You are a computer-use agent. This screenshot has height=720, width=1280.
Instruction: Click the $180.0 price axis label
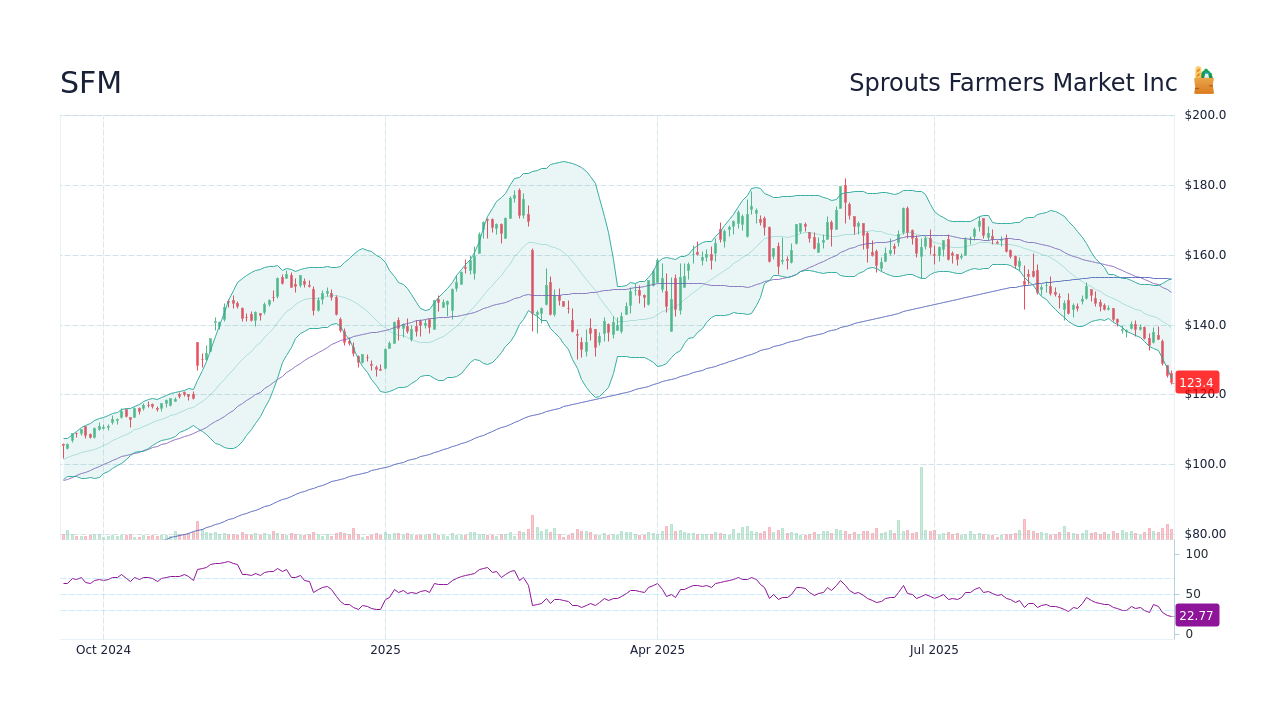tap(1205, 185)
